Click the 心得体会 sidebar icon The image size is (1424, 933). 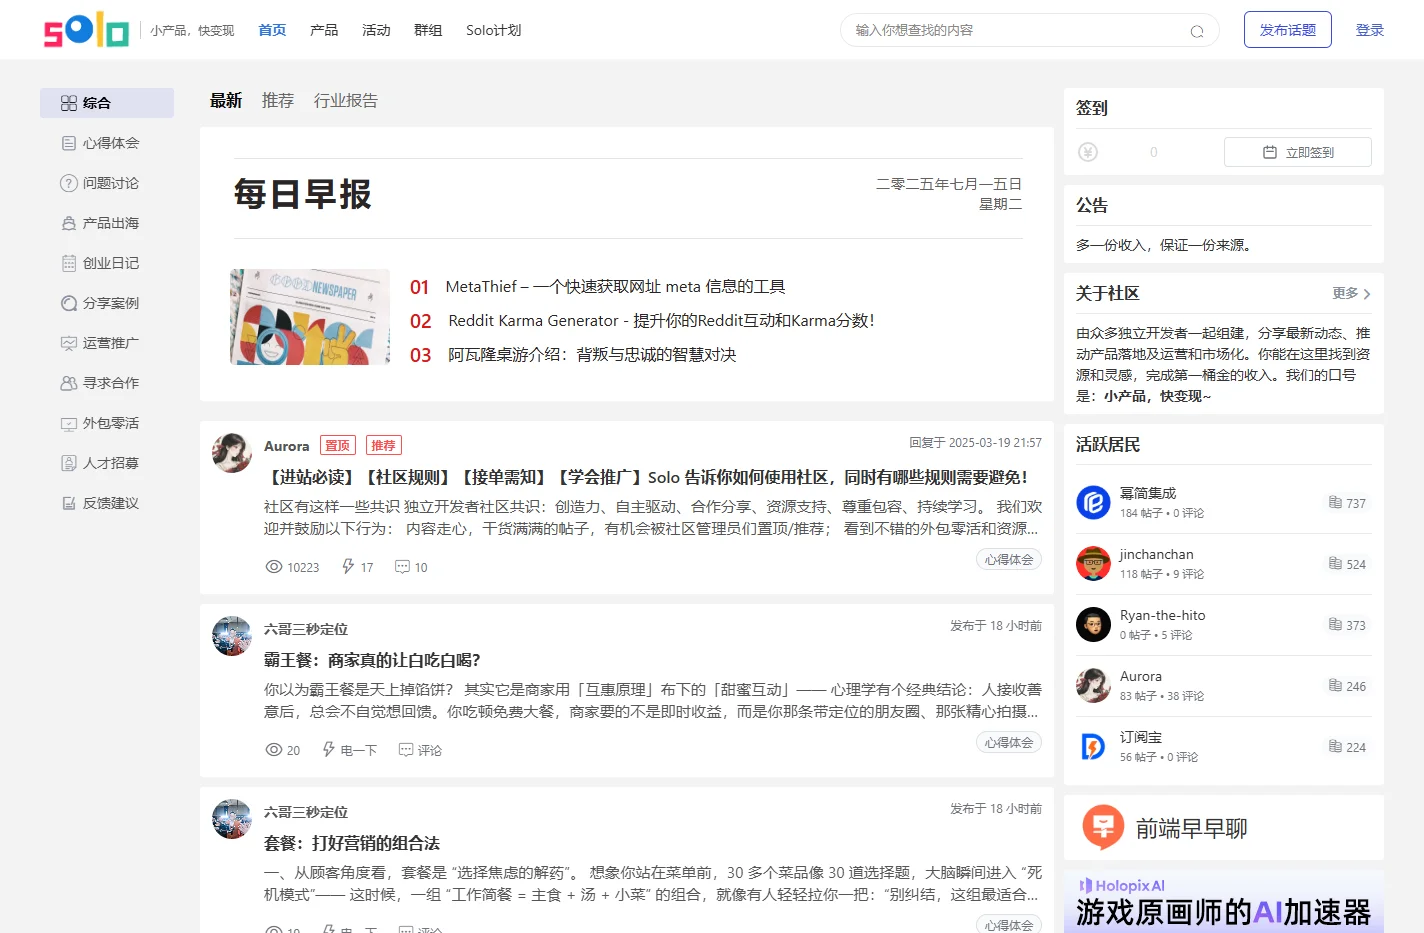pyautogui.click(x=69, y=143)
